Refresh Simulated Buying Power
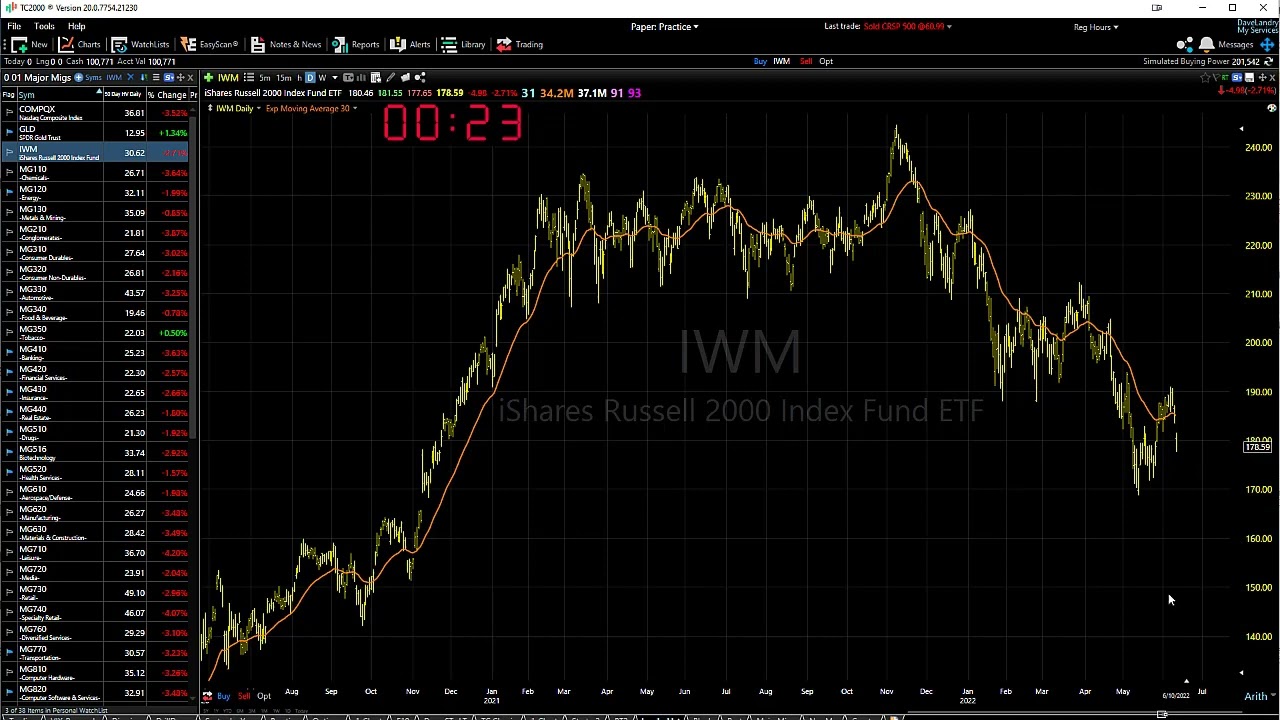 click(x=1268, y=62)
